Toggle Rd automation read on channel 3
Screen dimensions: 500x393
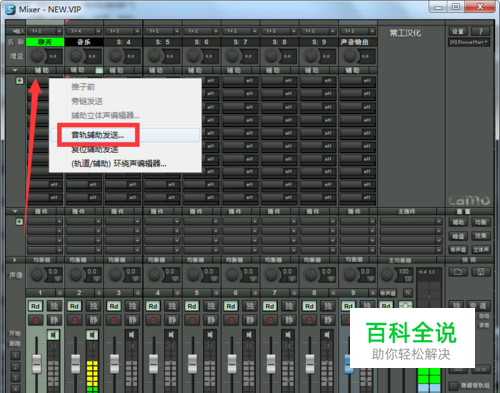pyautogui.click(x=114, y=306)
